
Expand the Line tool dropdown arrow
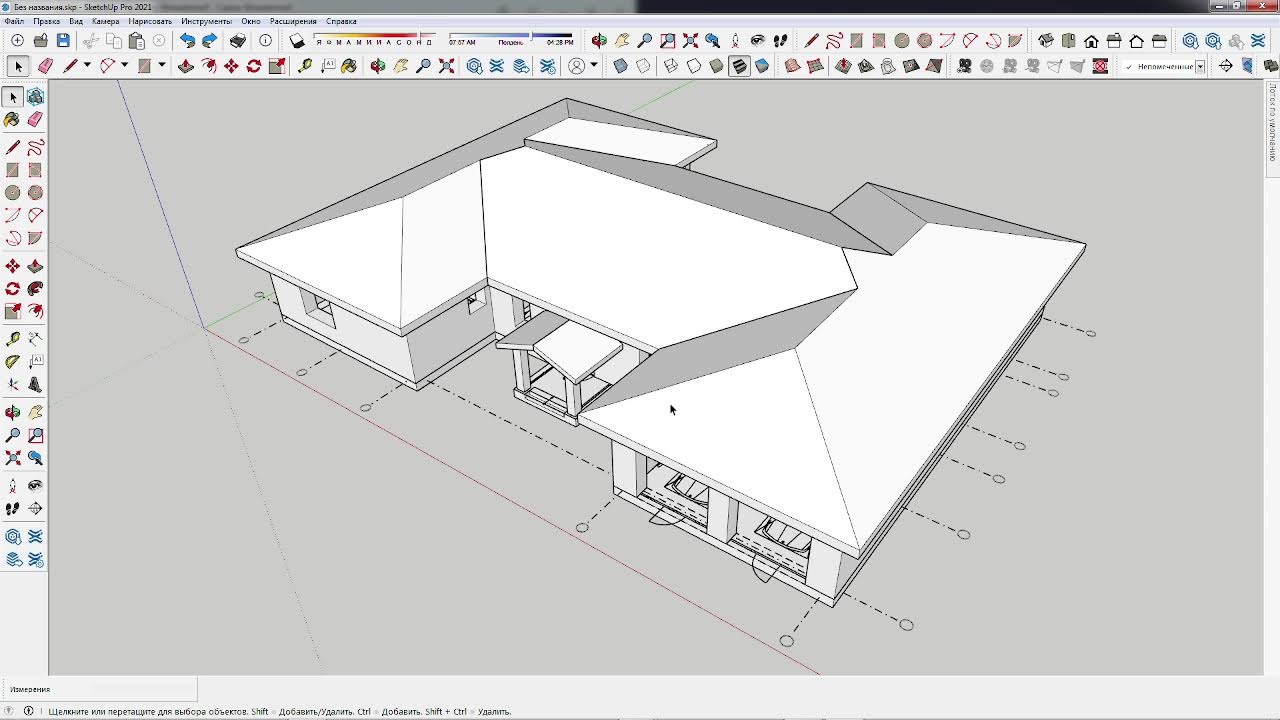click(x=87, y=66)
